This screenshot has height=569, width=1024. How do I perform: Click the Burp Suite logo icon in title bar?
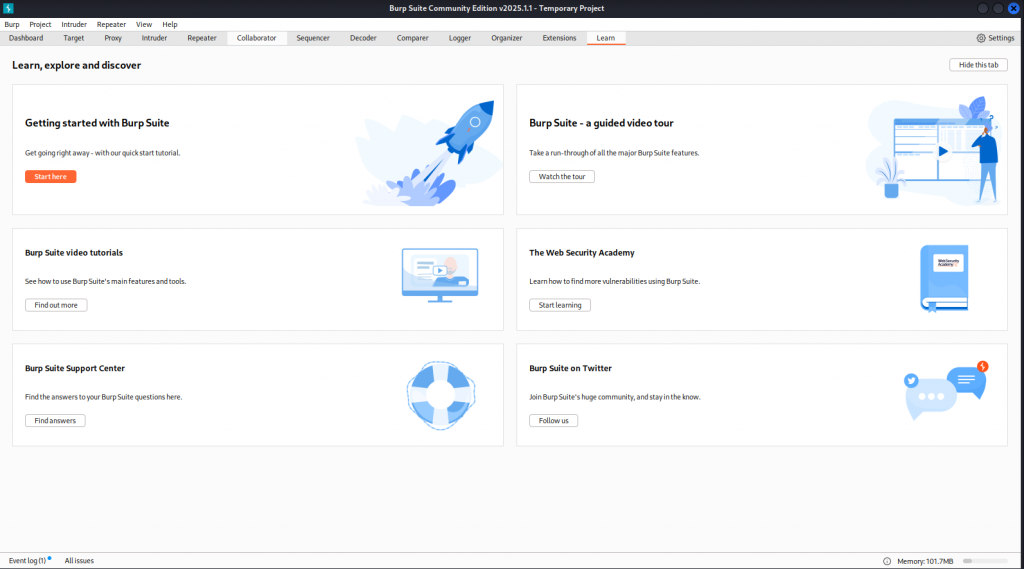[8, 8]
